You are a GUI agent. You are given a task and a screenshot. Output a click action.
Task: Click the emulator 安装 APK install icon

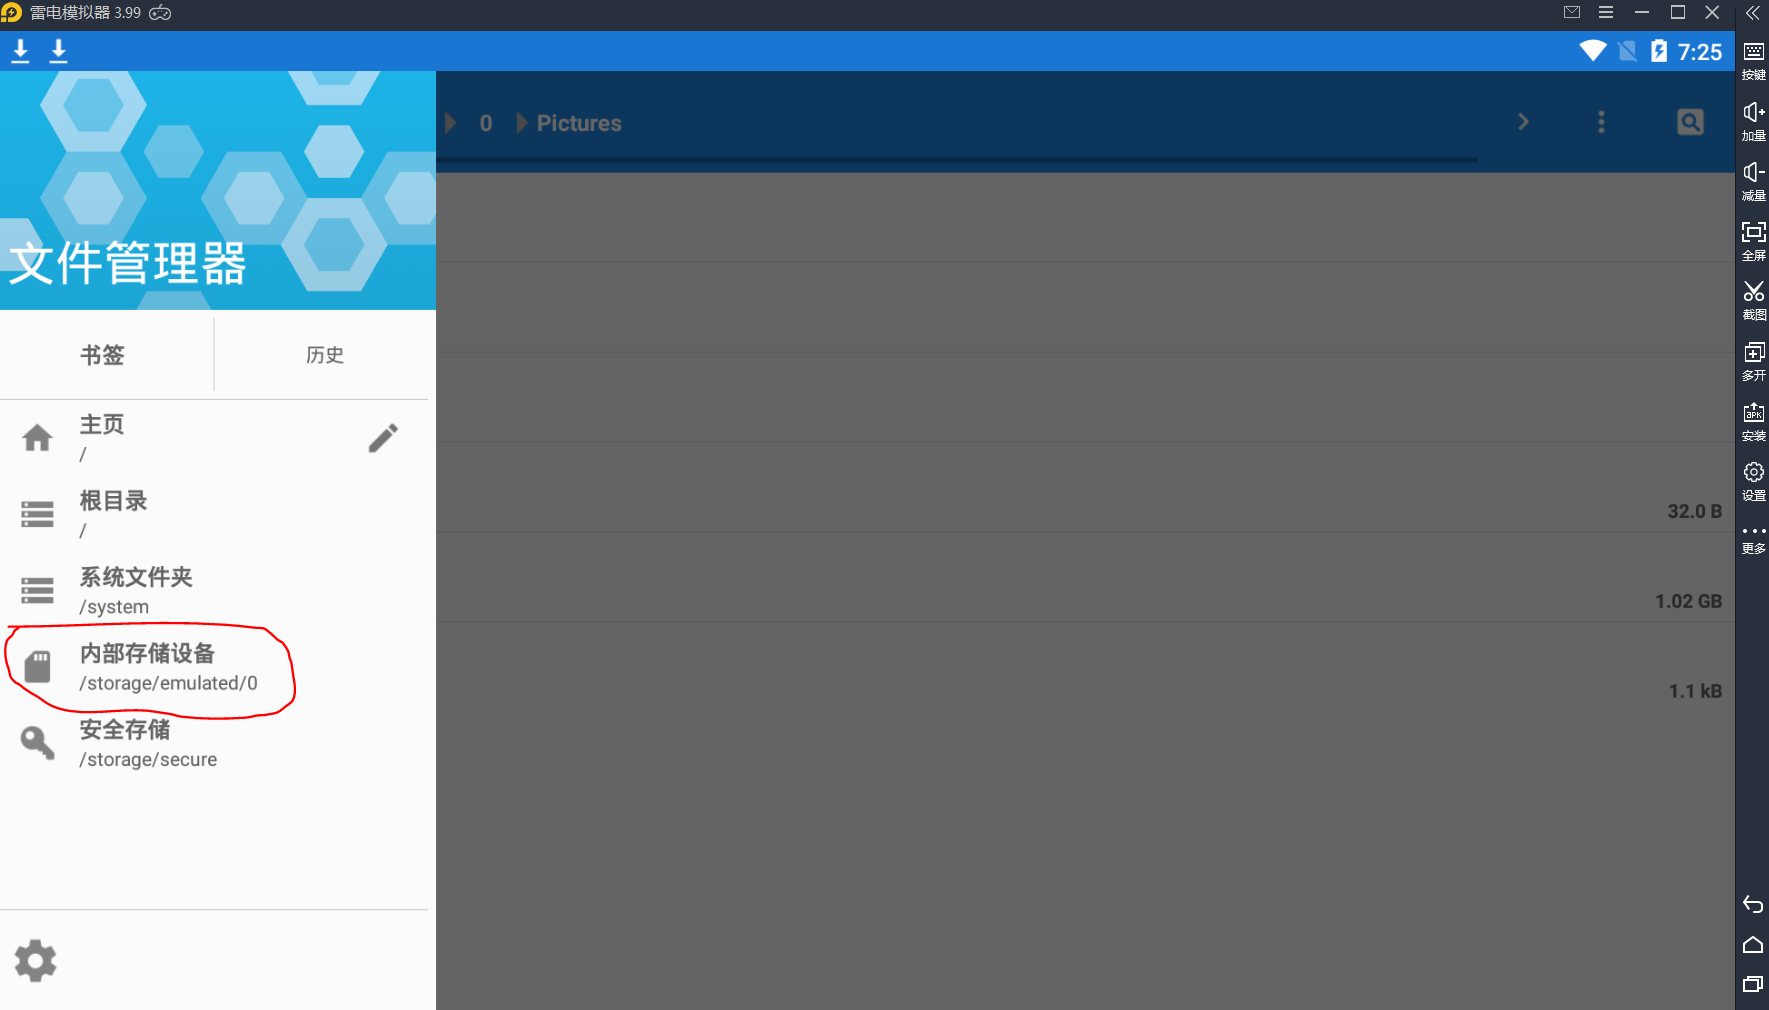(1753, 419)
